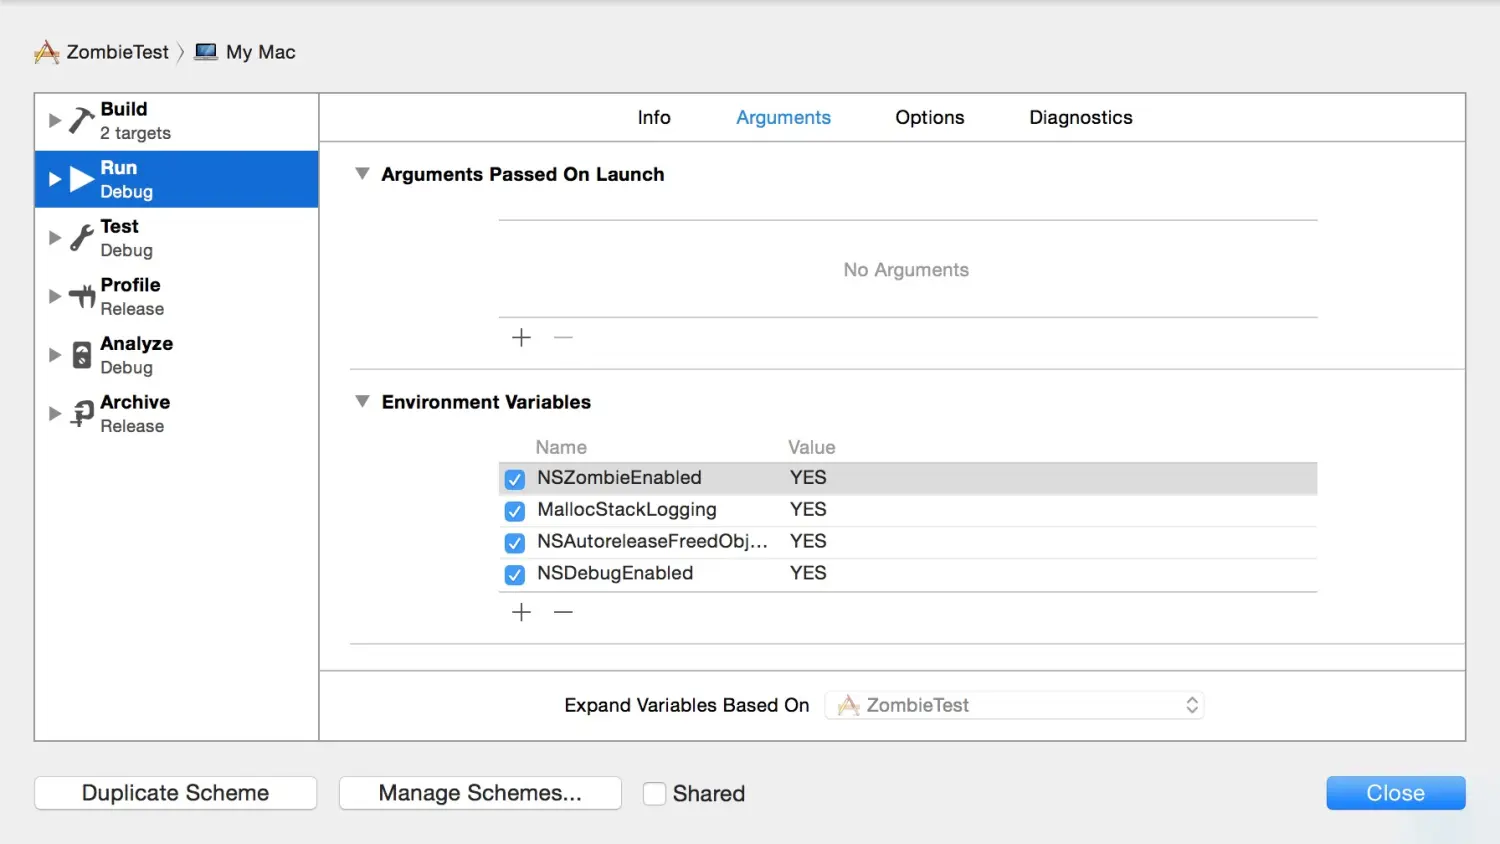Click the Archive icon in sidebar

click(x=82, y=414)
